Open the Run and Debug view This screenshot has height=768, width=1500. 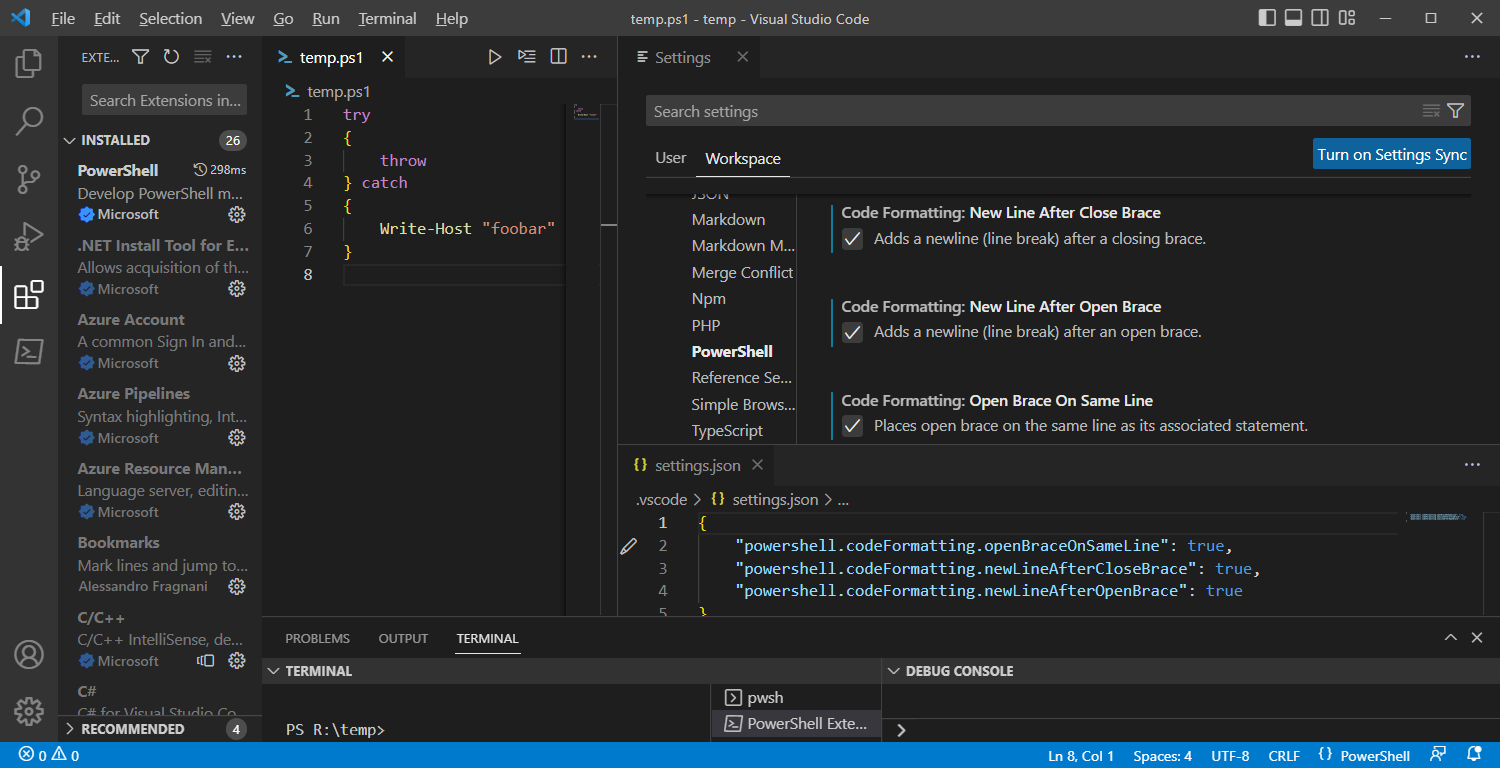[x=28, y=236]
